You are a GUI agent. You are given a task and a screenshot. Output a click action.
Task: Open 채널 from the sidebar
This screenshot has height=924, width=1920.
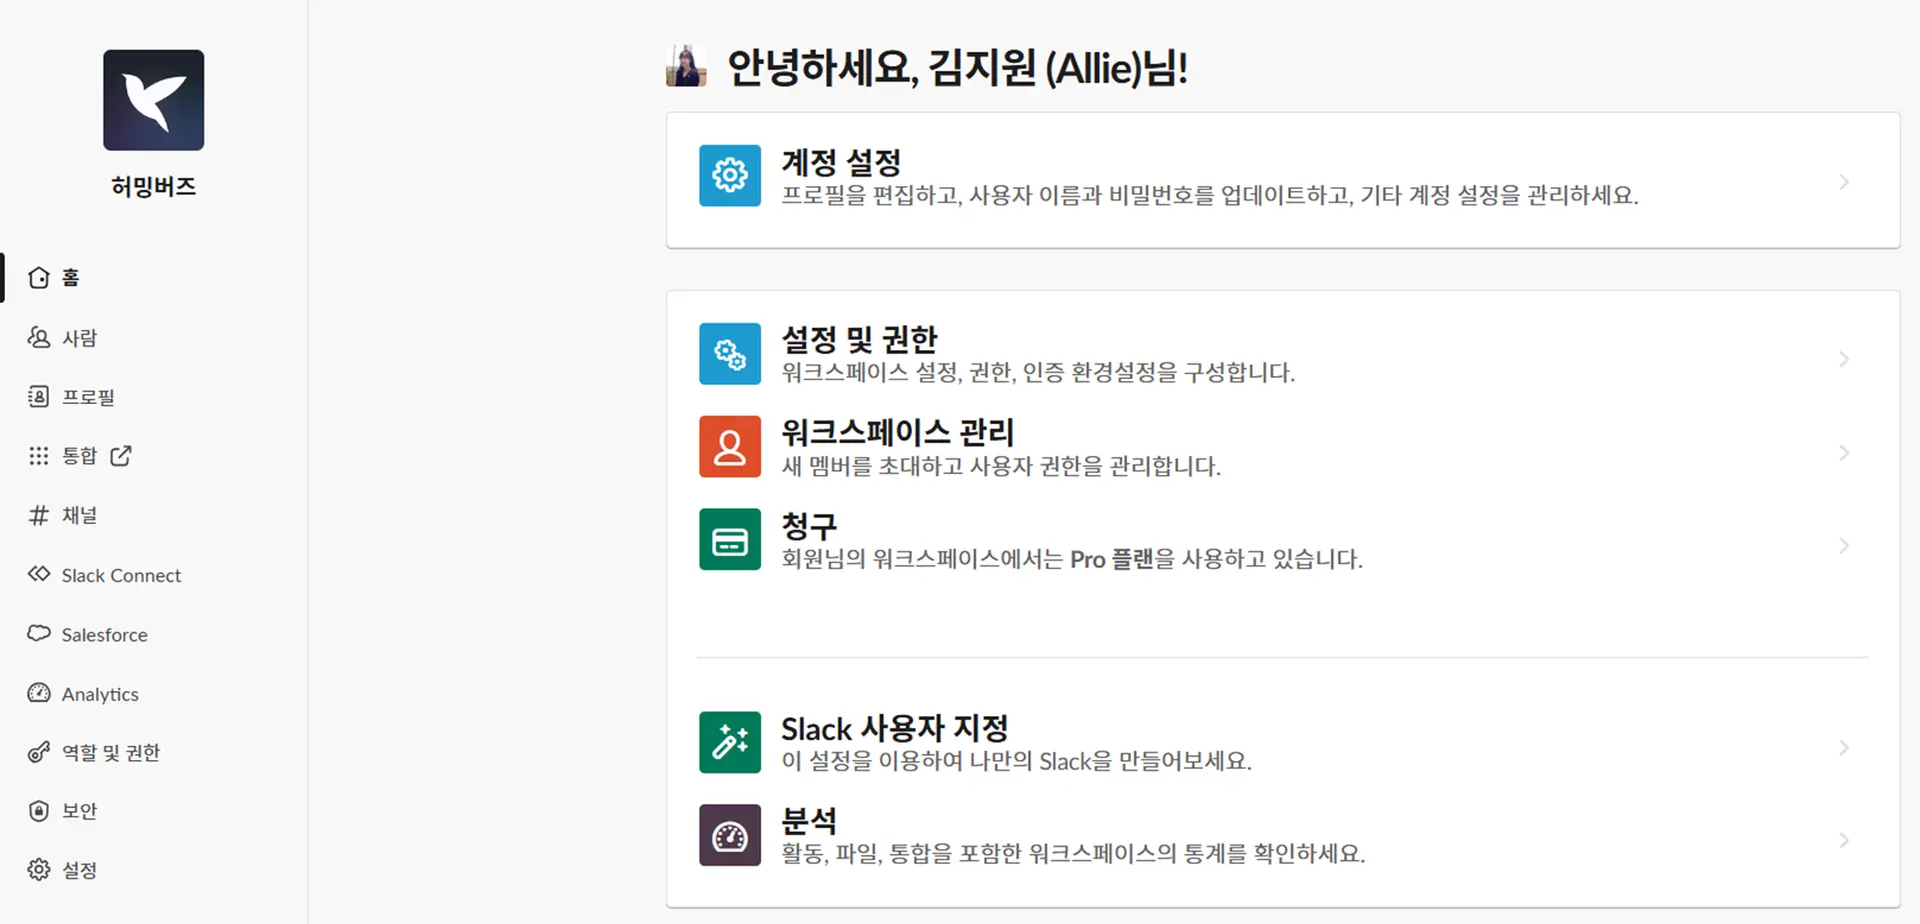tap(79, 516)
